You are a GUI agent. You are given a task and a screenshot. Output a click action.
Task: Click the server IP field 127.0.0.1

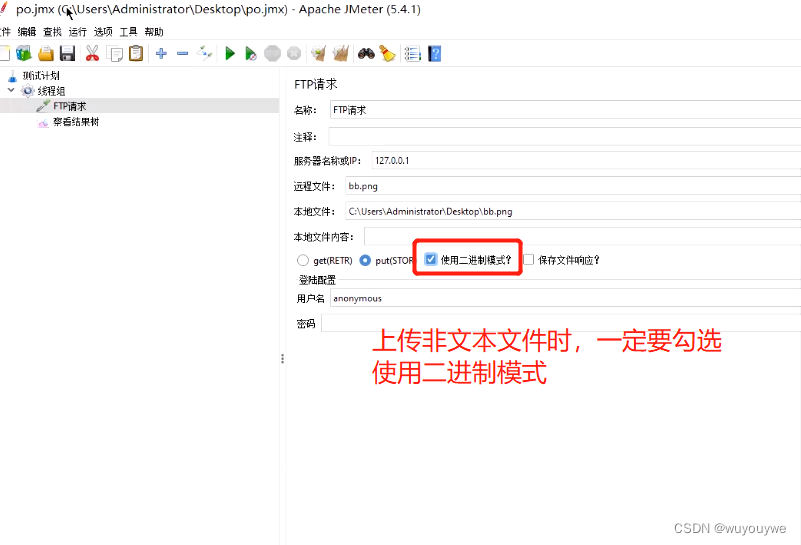pos(586,160)
